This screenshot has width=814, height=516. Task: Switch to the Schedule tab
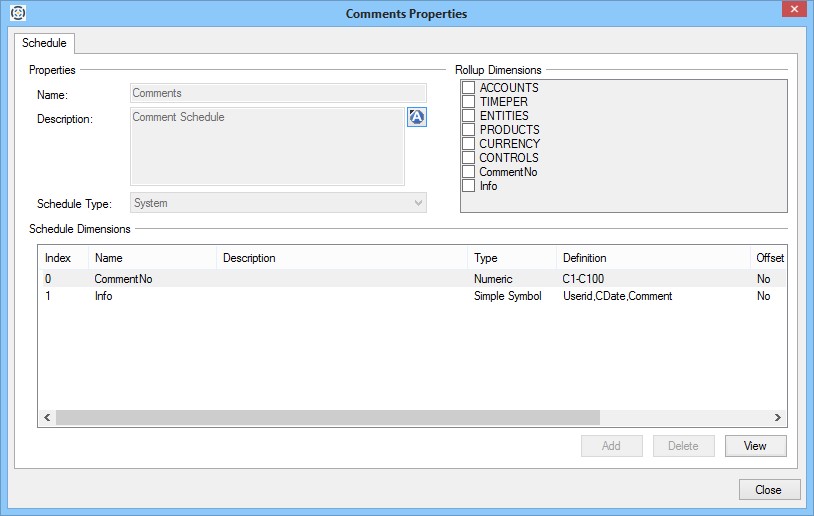point(44,43)
